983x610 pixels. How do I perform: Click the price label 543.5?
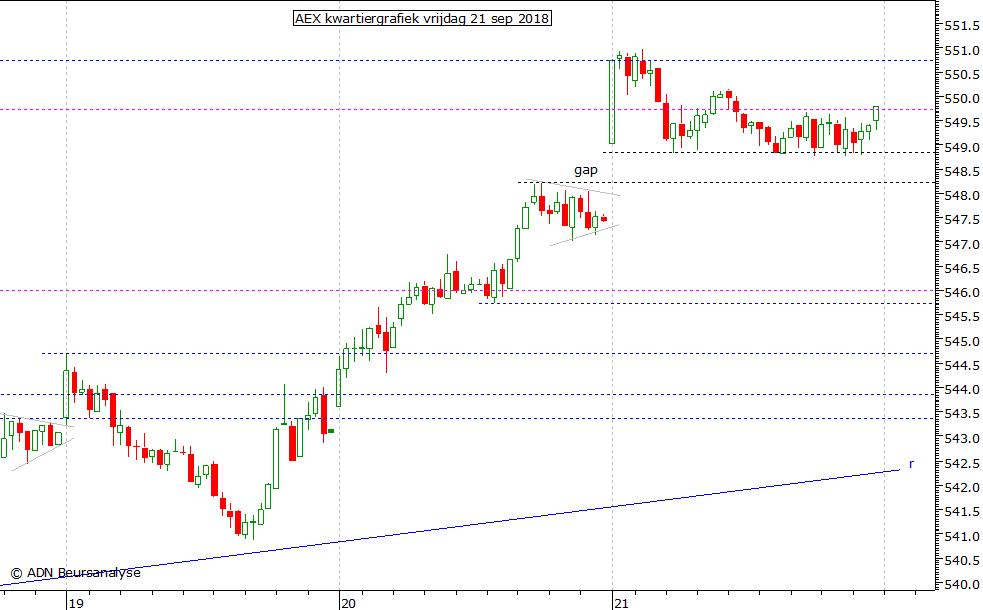pos(962,414)
